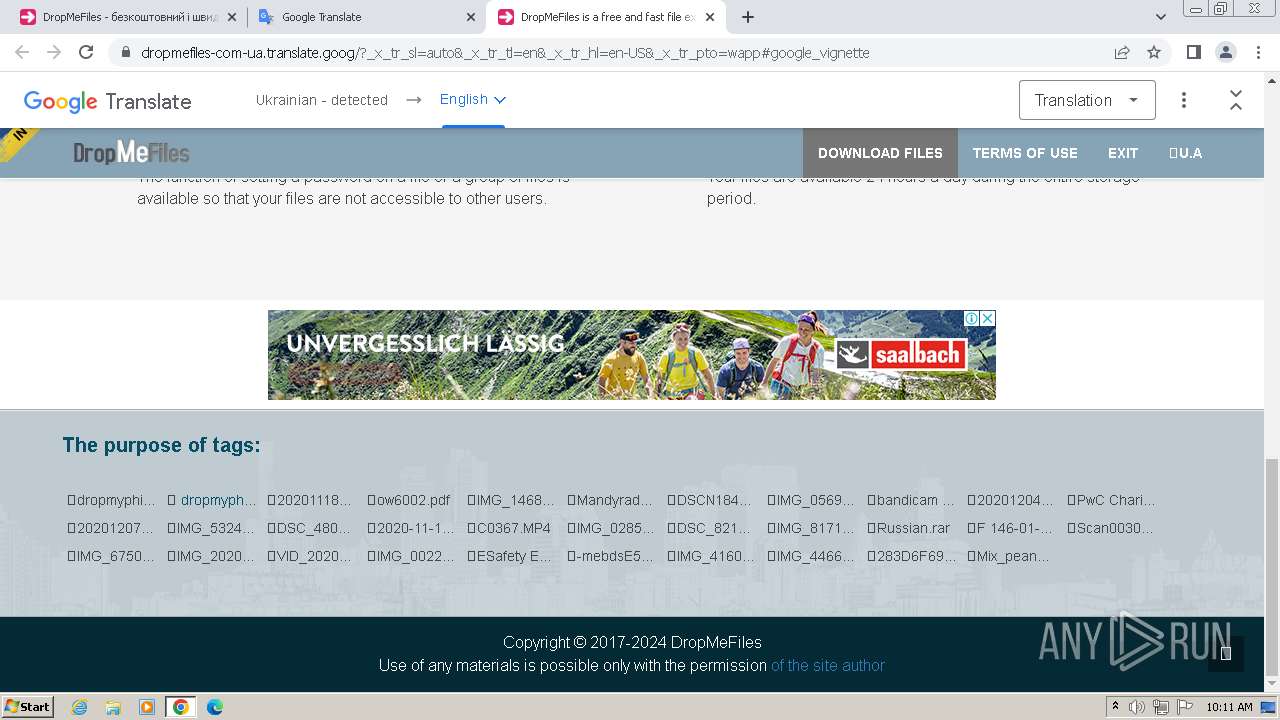Open a new browser tab
This screenshot has width=1280, height=720.
[748, 17]
